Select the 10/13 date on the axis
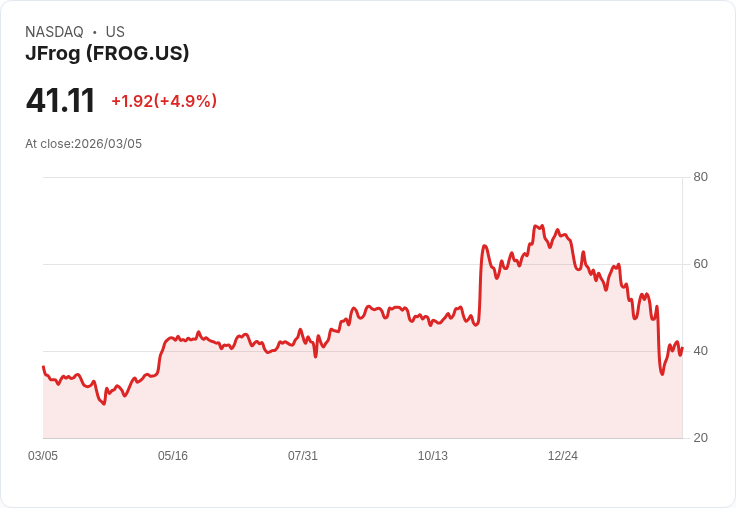The image size is (736, 508). pyautogui.click(x=433, y=456)
